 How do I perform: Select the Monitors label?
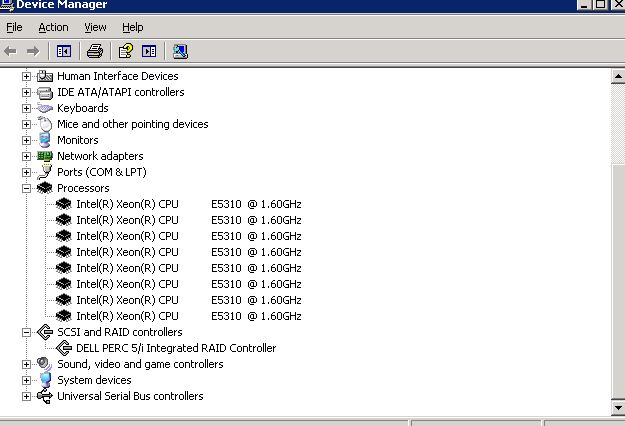(x=78, y=140)
